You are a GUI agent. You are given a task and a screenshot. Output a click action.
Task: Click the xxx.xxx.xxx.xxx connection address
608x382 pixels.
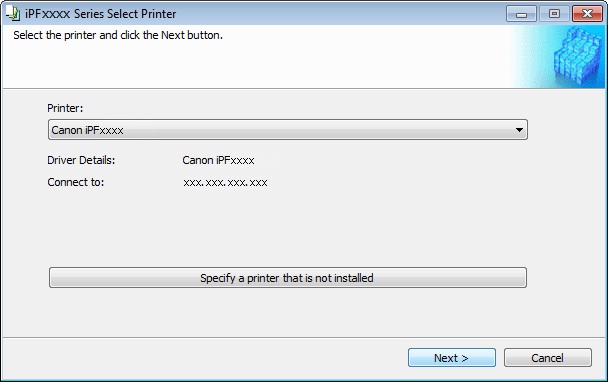[225, 183]
